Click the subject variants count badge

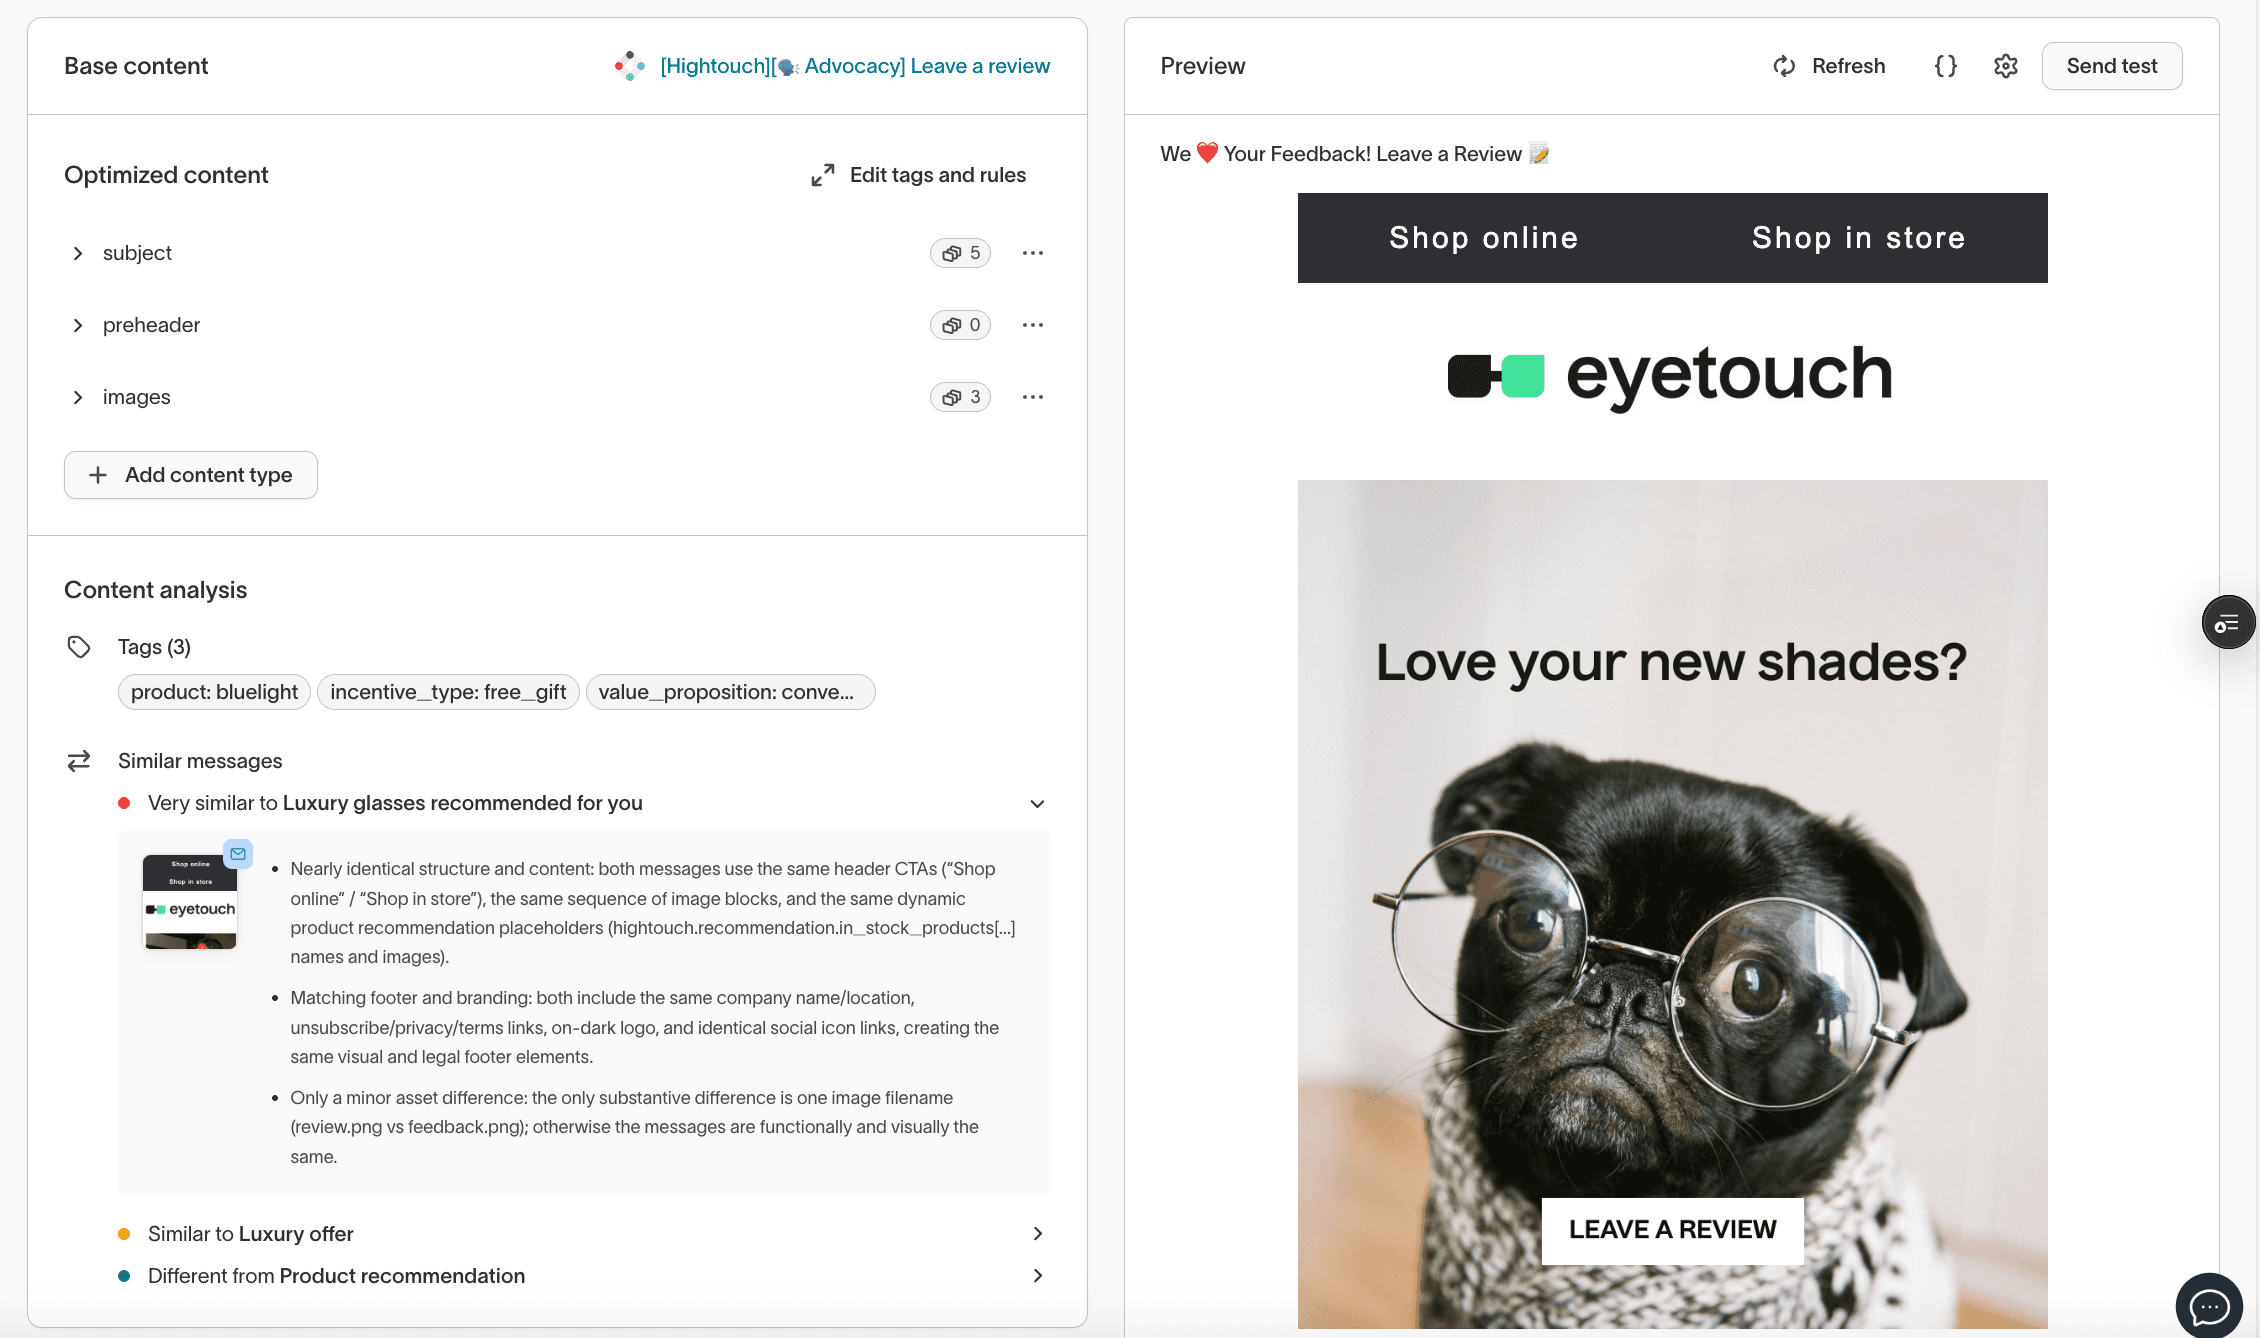pos(960,253)
